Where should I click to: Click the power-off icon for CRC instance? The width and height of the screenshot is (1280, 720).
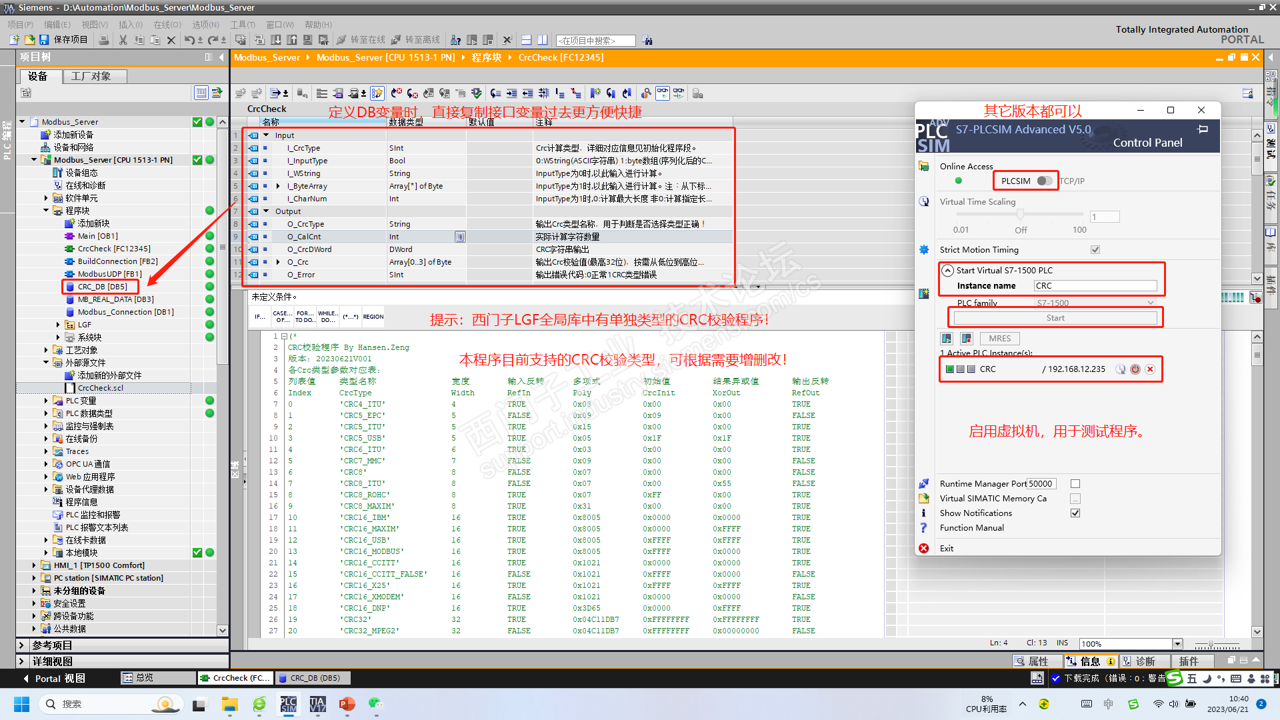tap(1135, 369)
